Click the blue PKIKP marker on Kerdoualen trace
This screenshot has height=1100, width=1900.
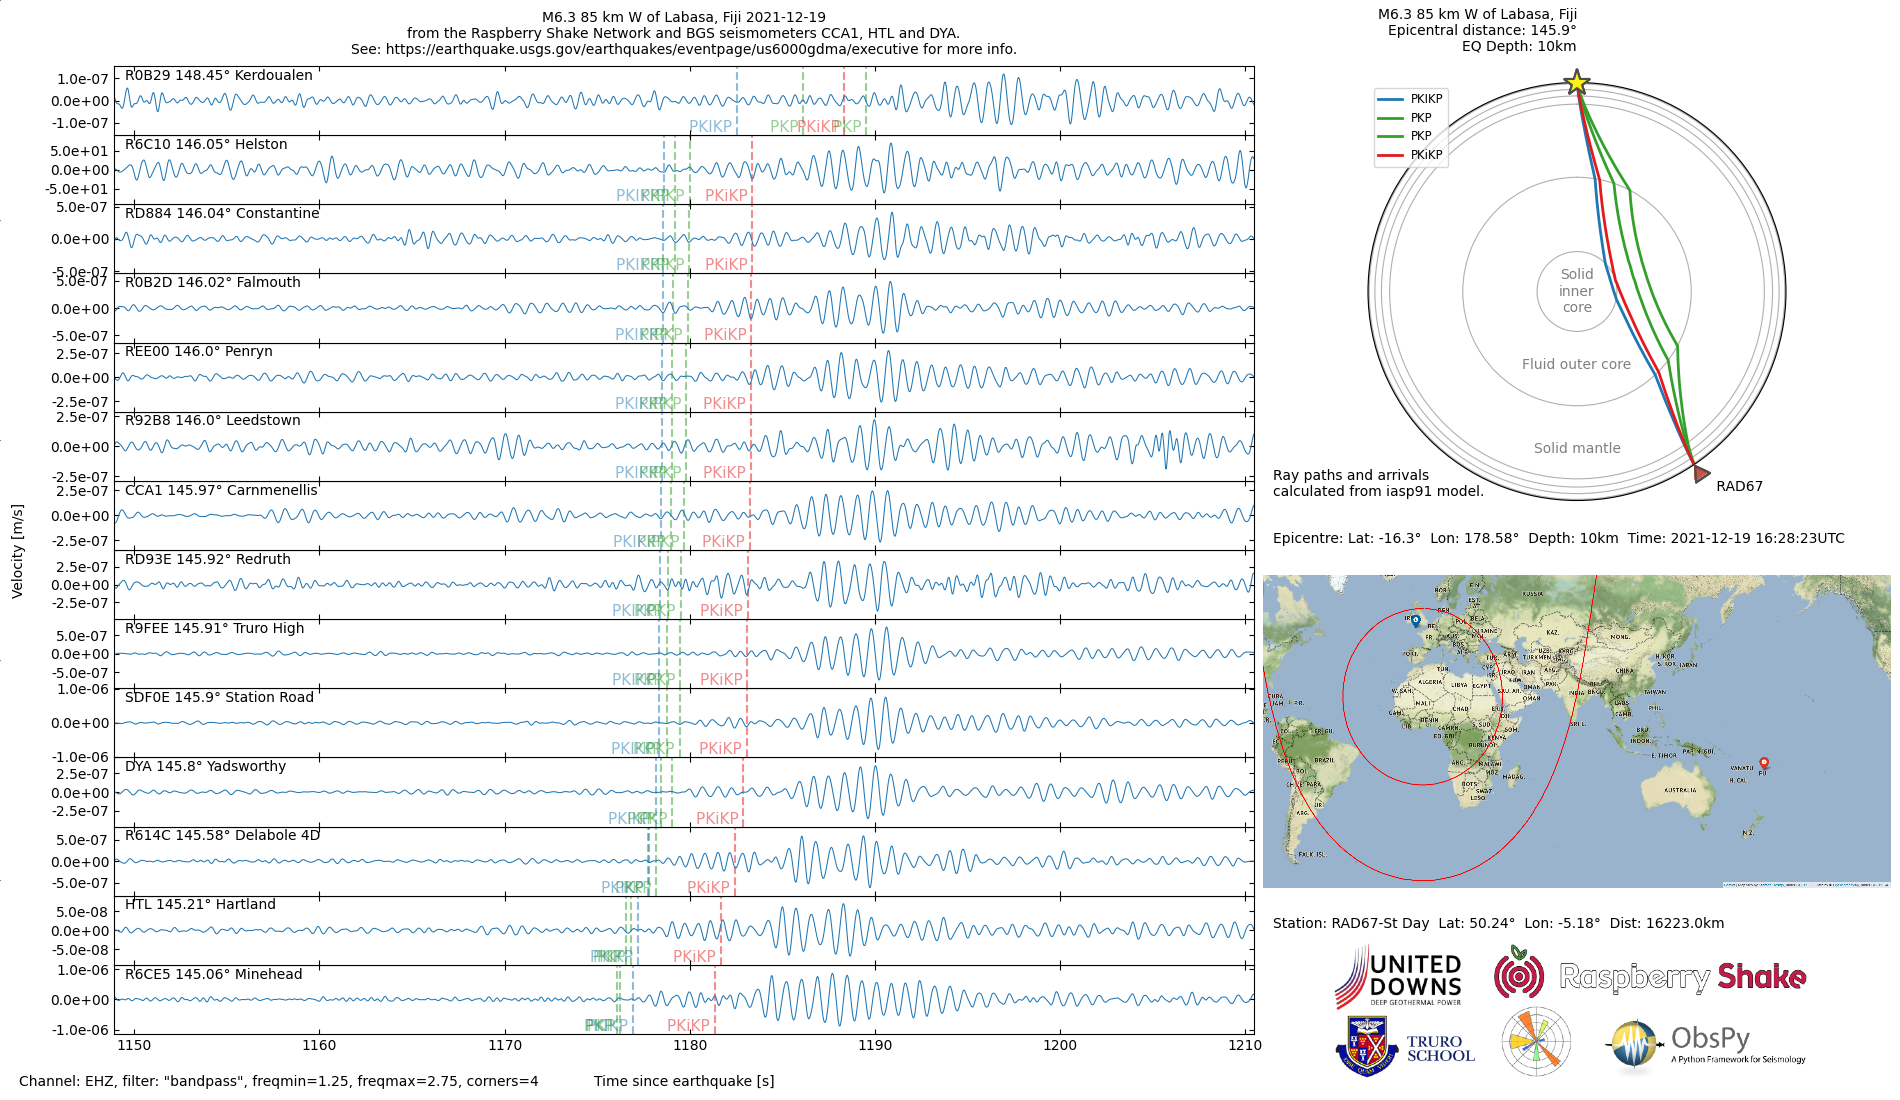711,126
